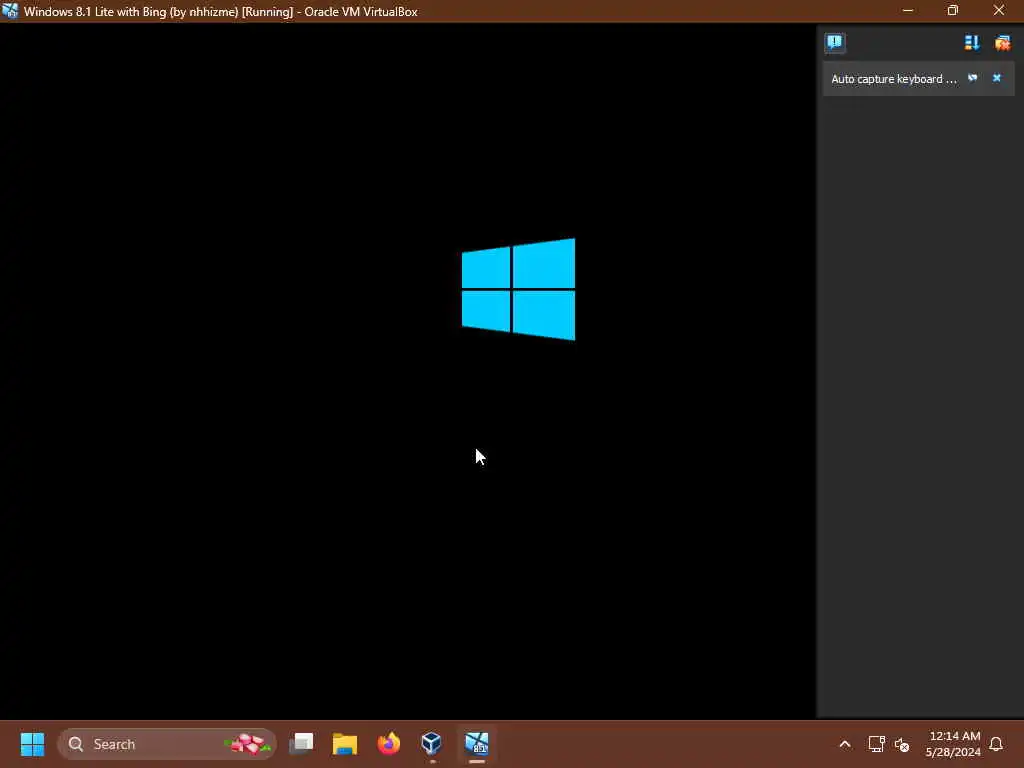Open the muted volume tray icon
1024x768 pixels.
click(902, 744)
